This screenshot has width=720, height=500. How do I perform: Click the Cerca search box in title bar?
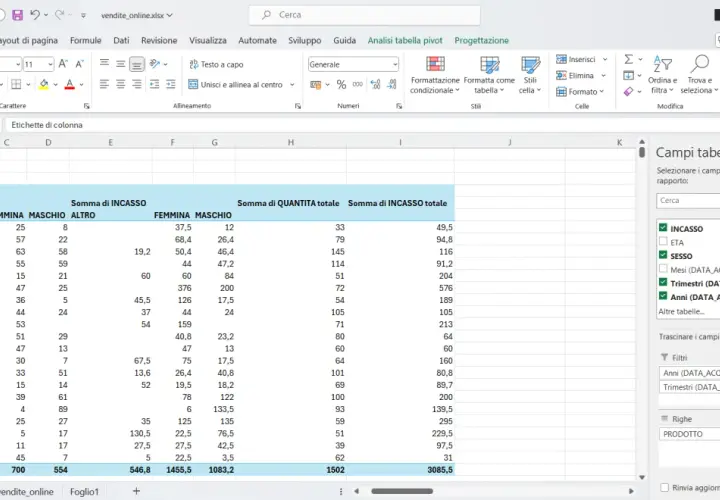click(365, 15)
